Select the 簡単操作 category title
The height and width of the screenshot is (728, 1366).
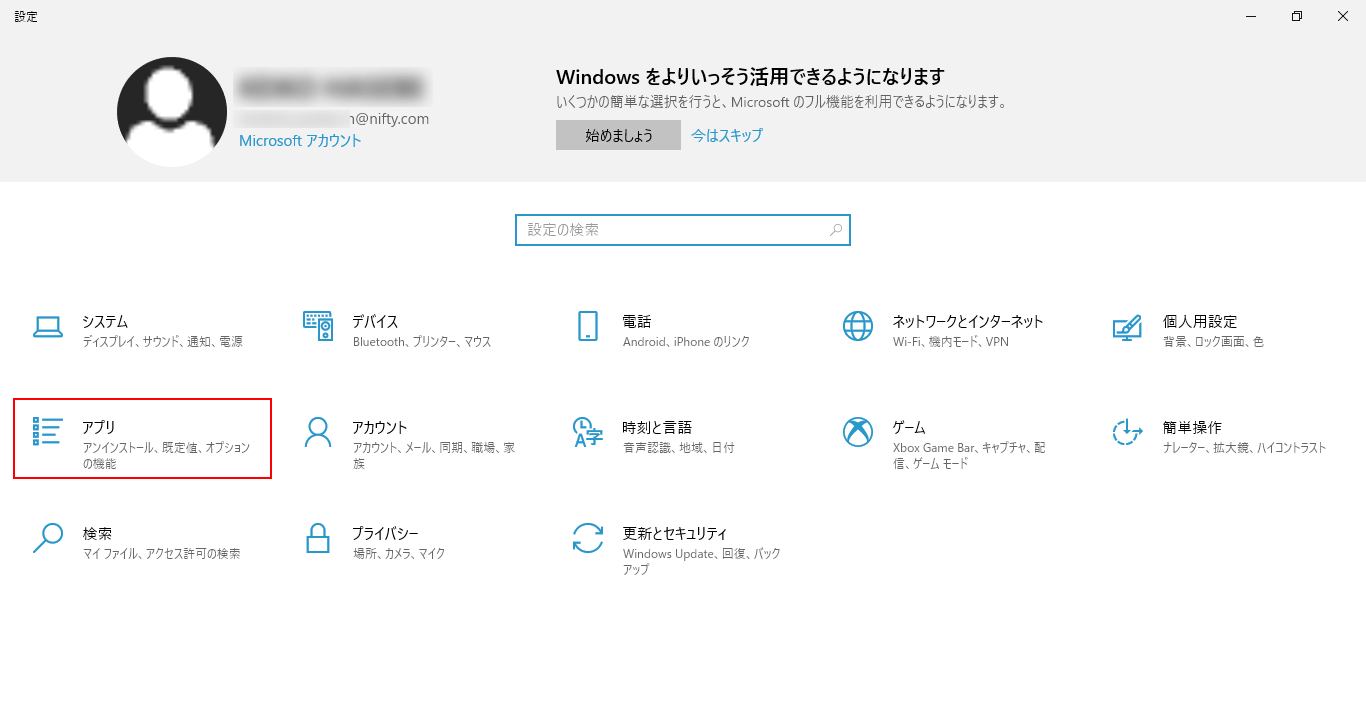[1192, 428]
